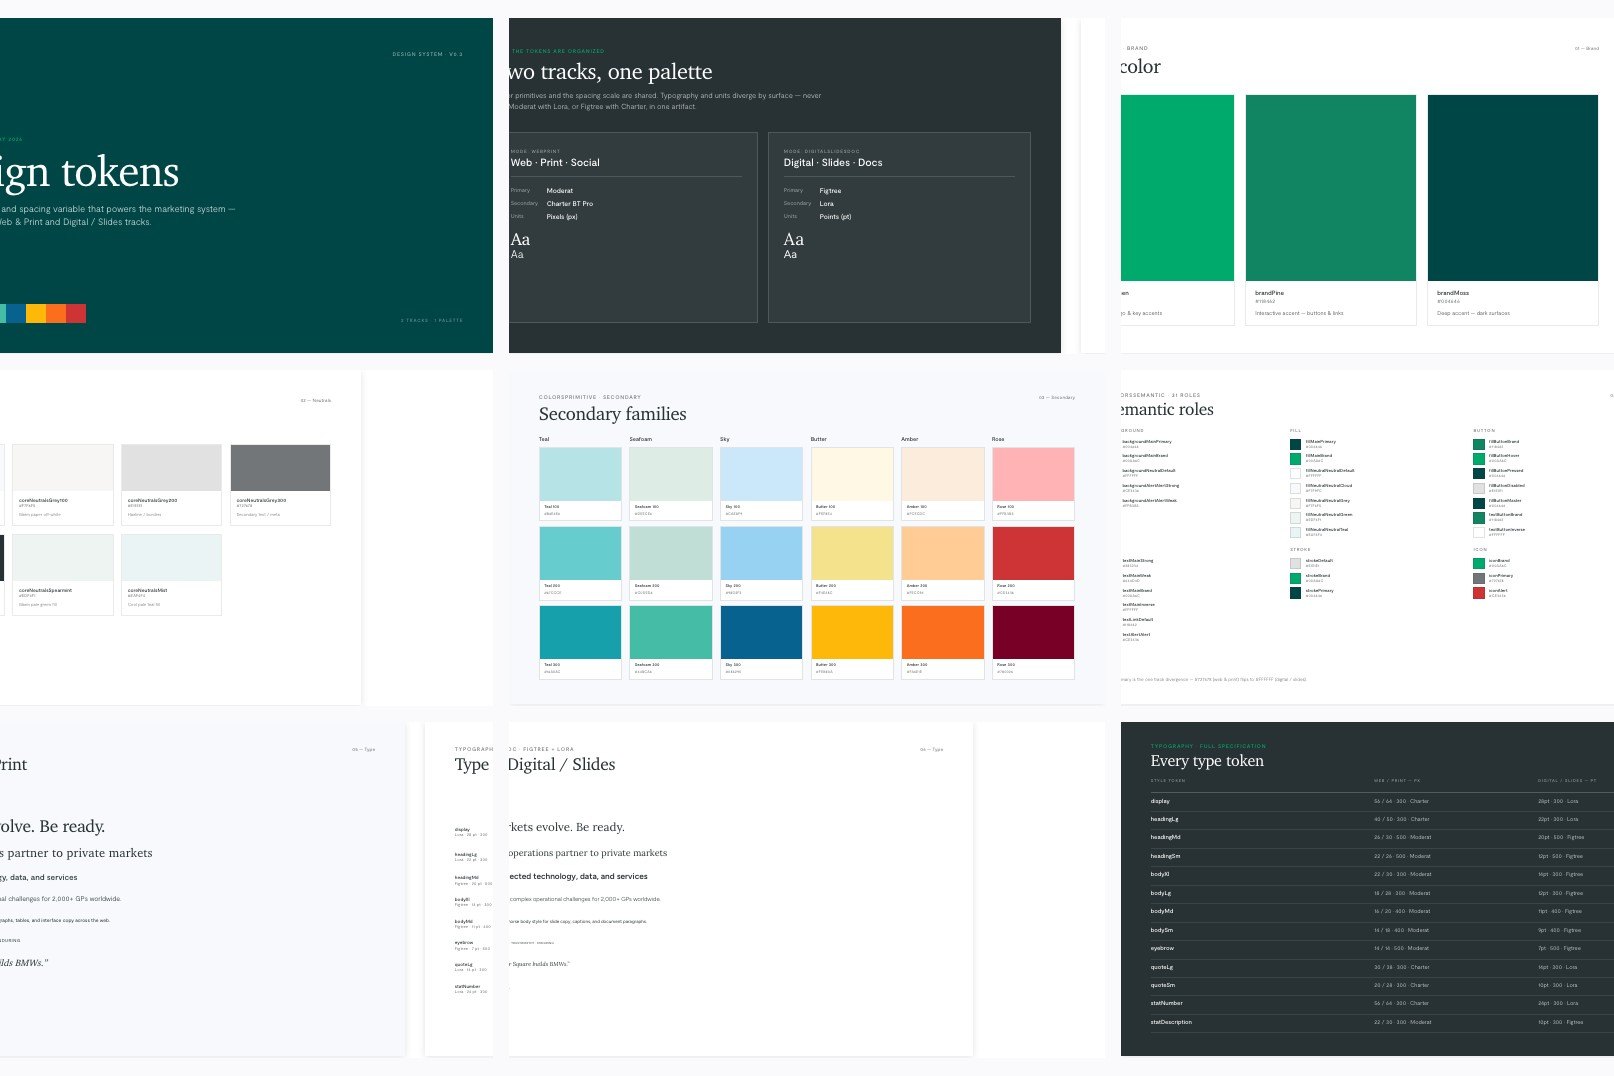Select the coreNeutralsGrey200 swatch
Image resolution: width=1614 pixels, height=1076 pixels.
pyautogui.click(x=171, y=468)
